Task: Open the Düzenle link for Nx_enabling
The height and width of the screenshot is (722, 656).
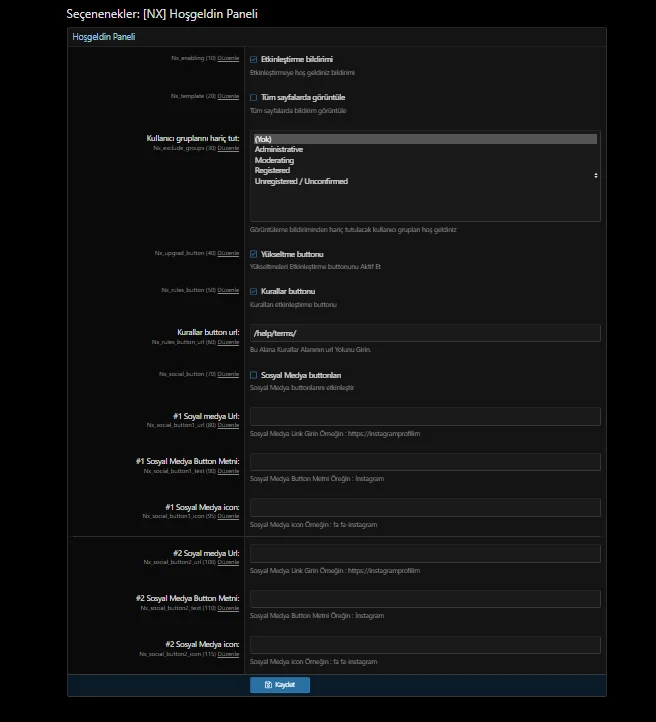Action: (x=228, y=59)
